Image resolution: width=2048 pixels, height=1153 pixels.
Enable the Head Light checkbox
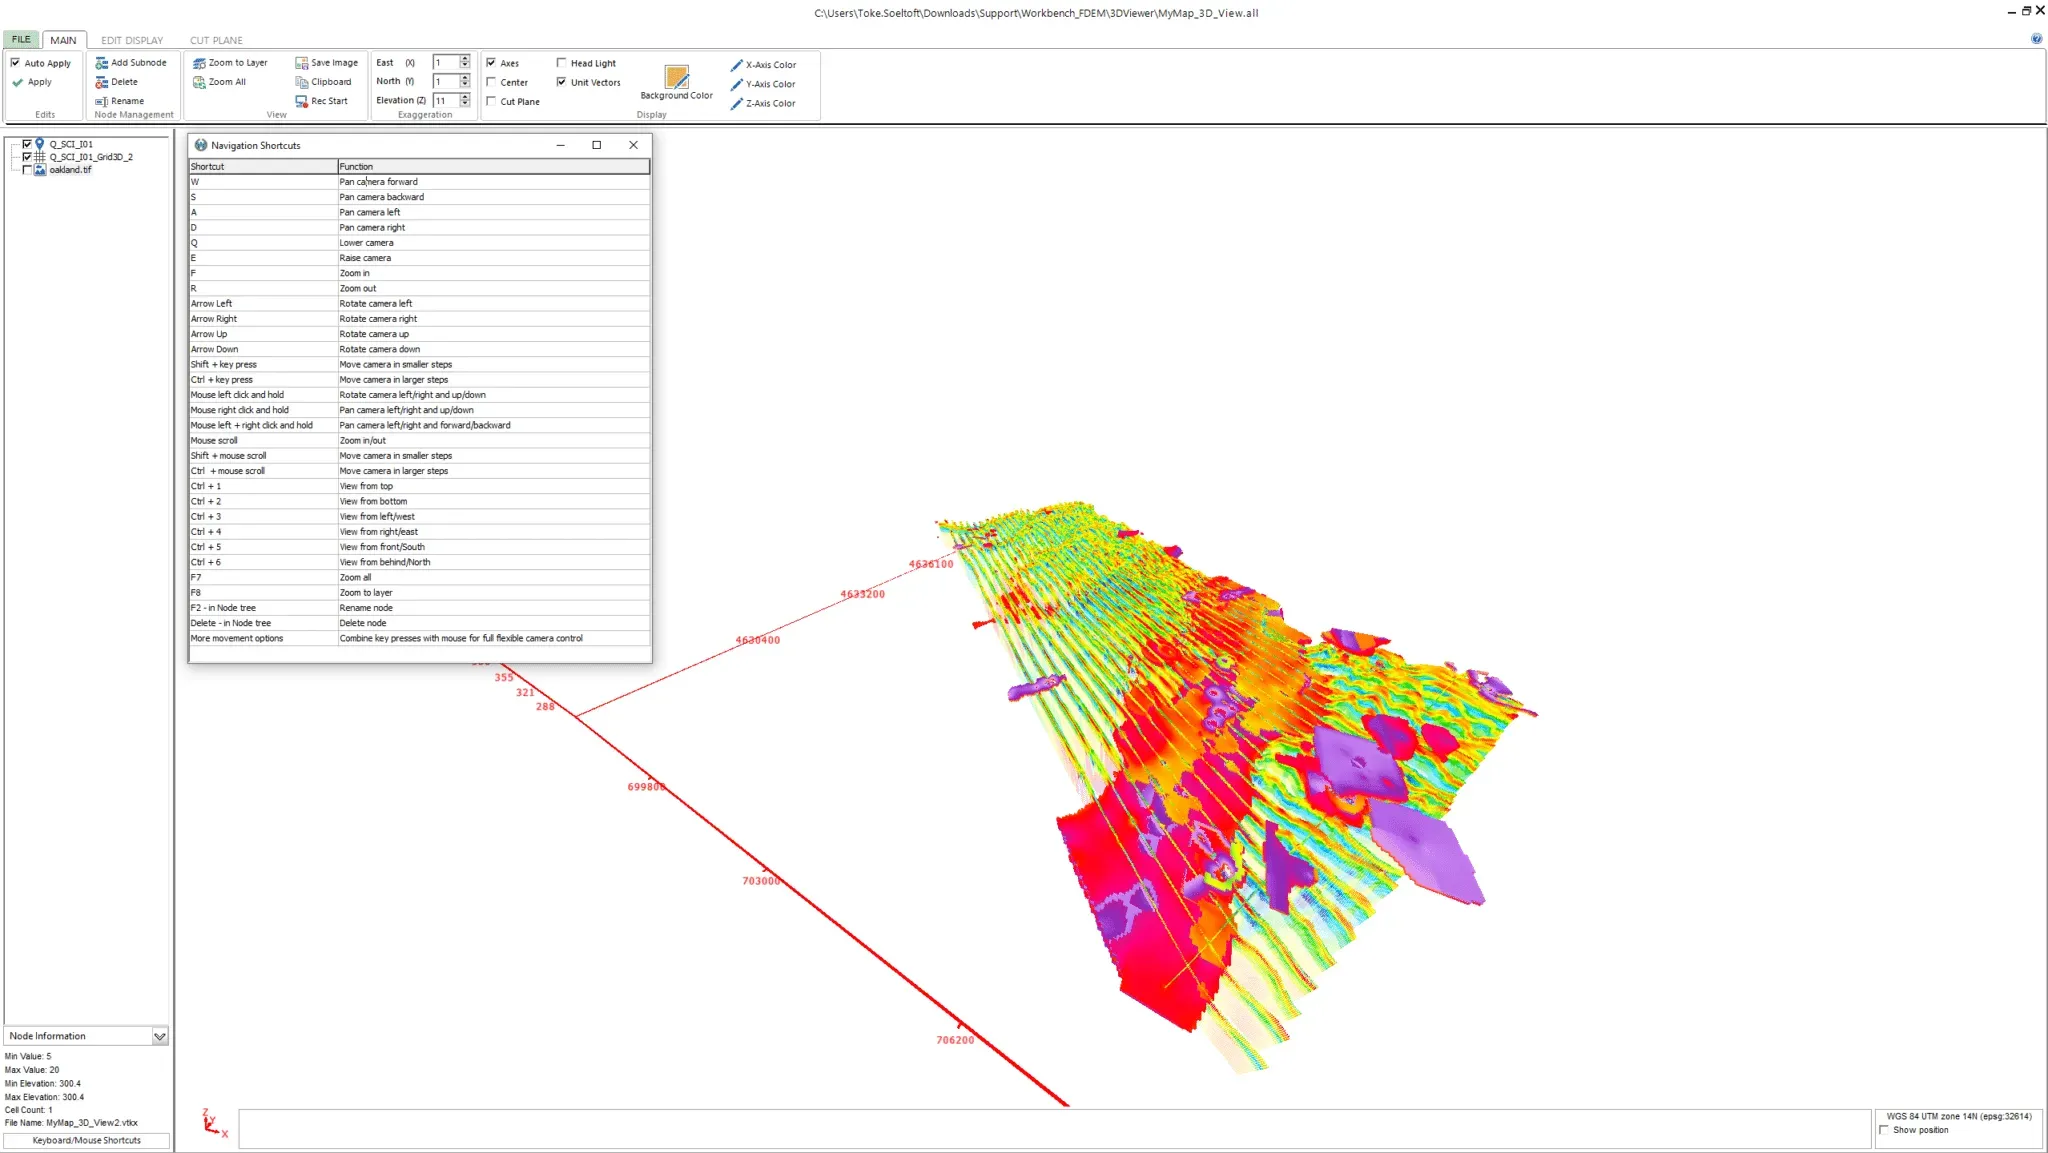point(562,63)
